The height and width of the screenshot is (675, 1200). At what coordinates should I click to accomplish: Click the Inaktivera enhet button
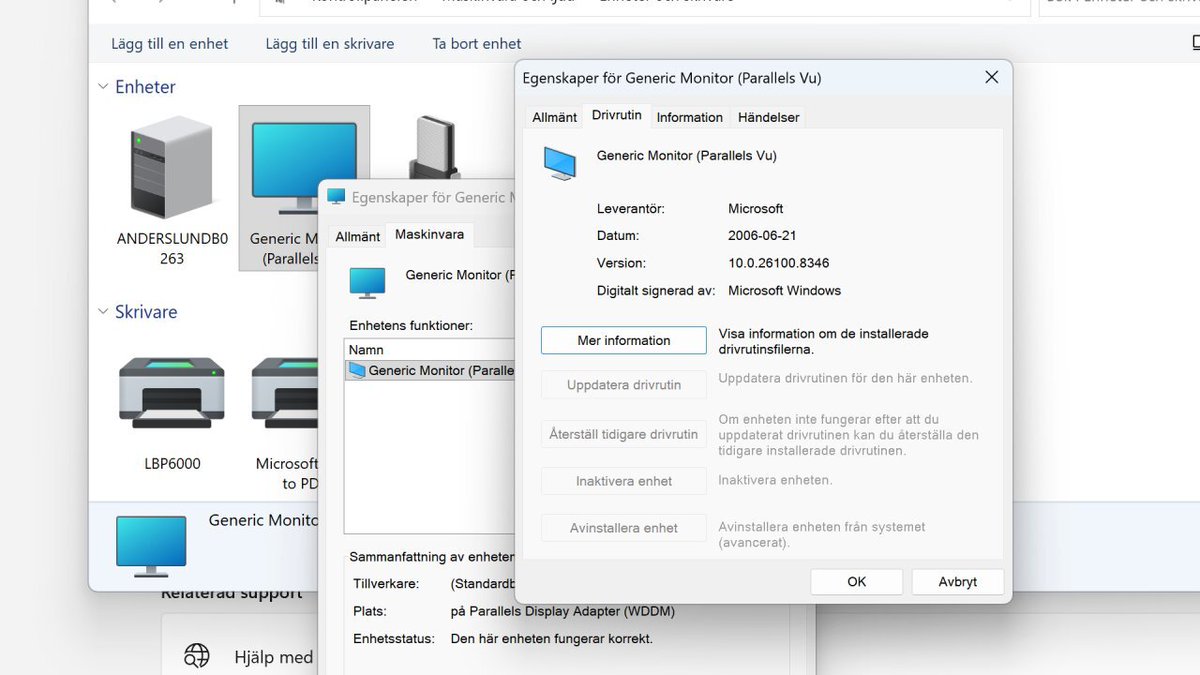pos(624,481)
